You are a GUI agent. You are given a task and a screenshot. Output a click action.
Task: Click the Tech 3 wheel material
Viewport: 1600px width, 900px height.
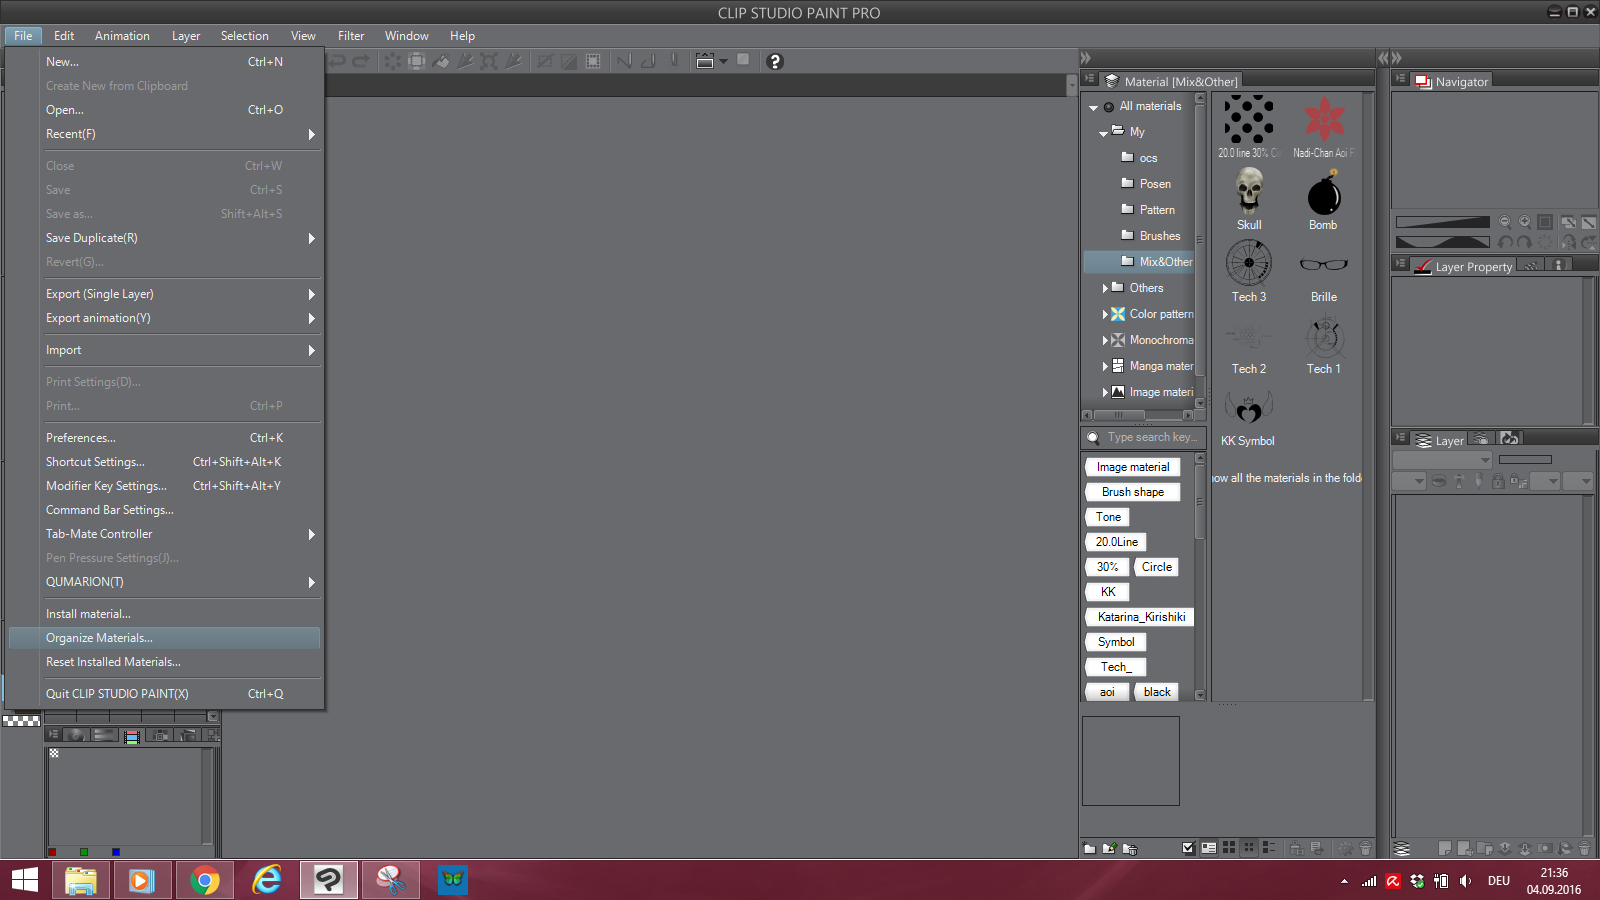point(1248,263)
